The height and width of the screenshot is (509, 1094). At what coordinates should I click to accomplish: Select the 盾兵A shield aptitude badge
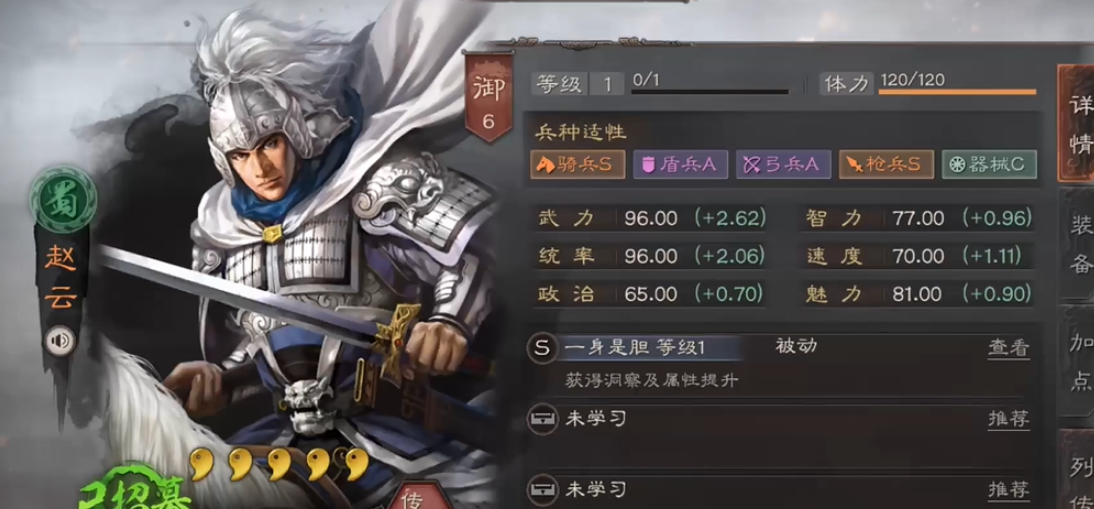click(x=680, y=165)
